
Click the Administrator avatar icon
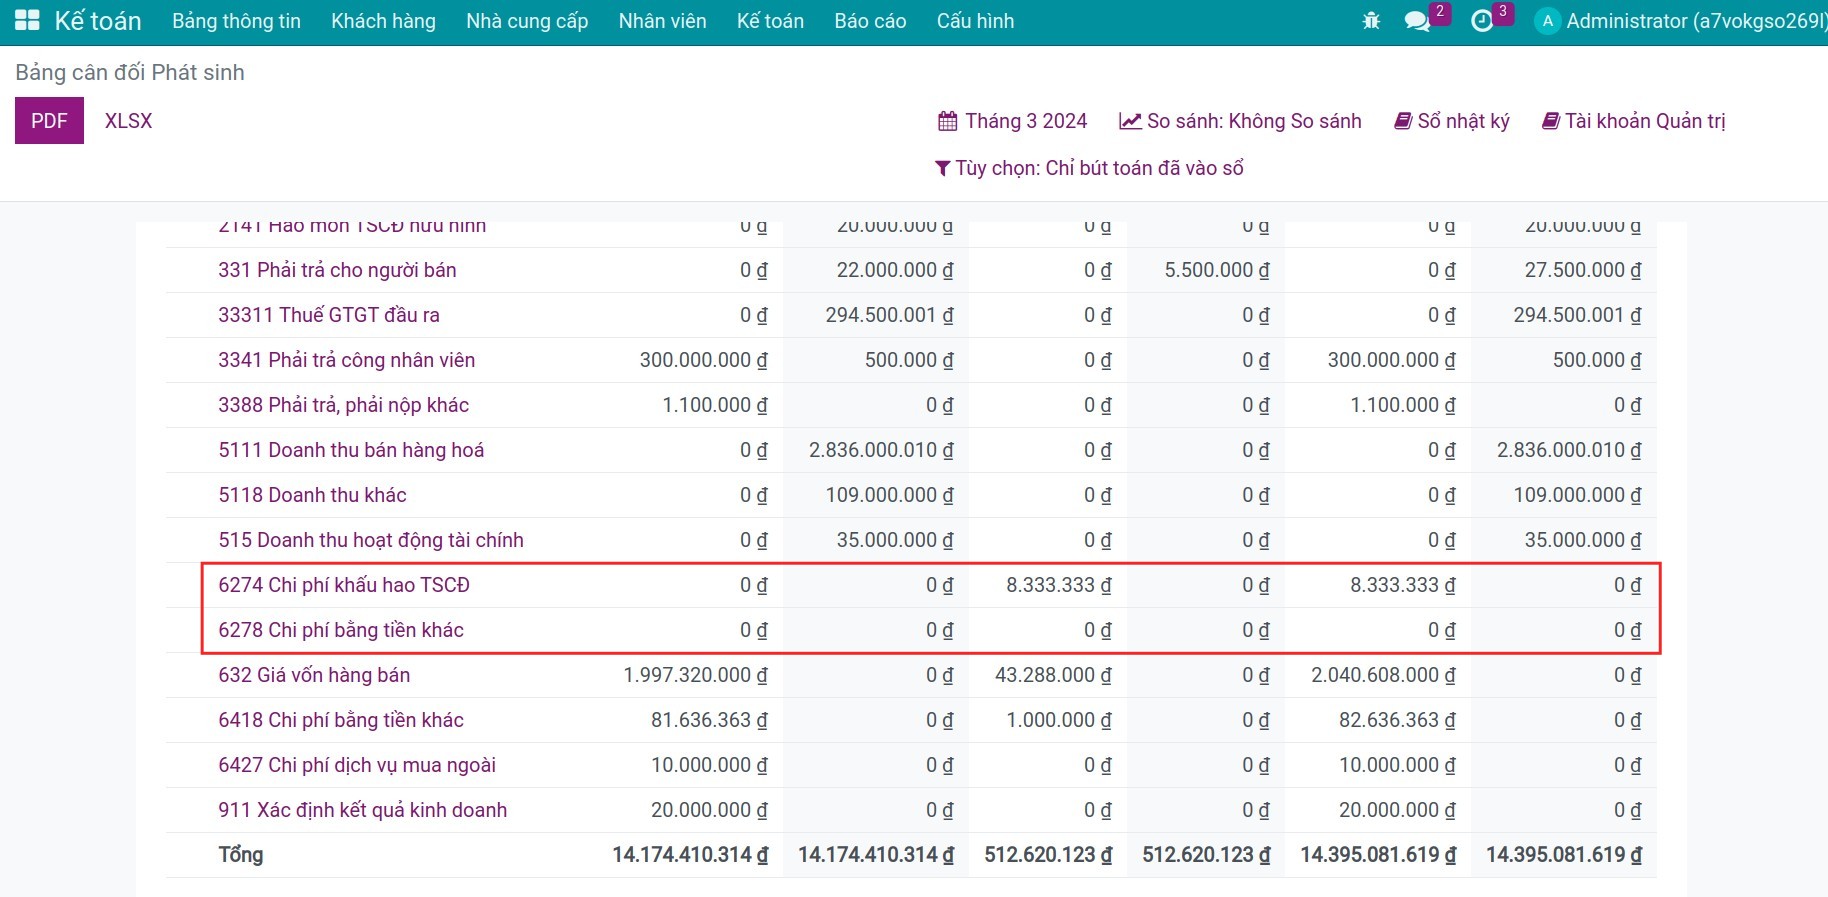pos(1547,21)
